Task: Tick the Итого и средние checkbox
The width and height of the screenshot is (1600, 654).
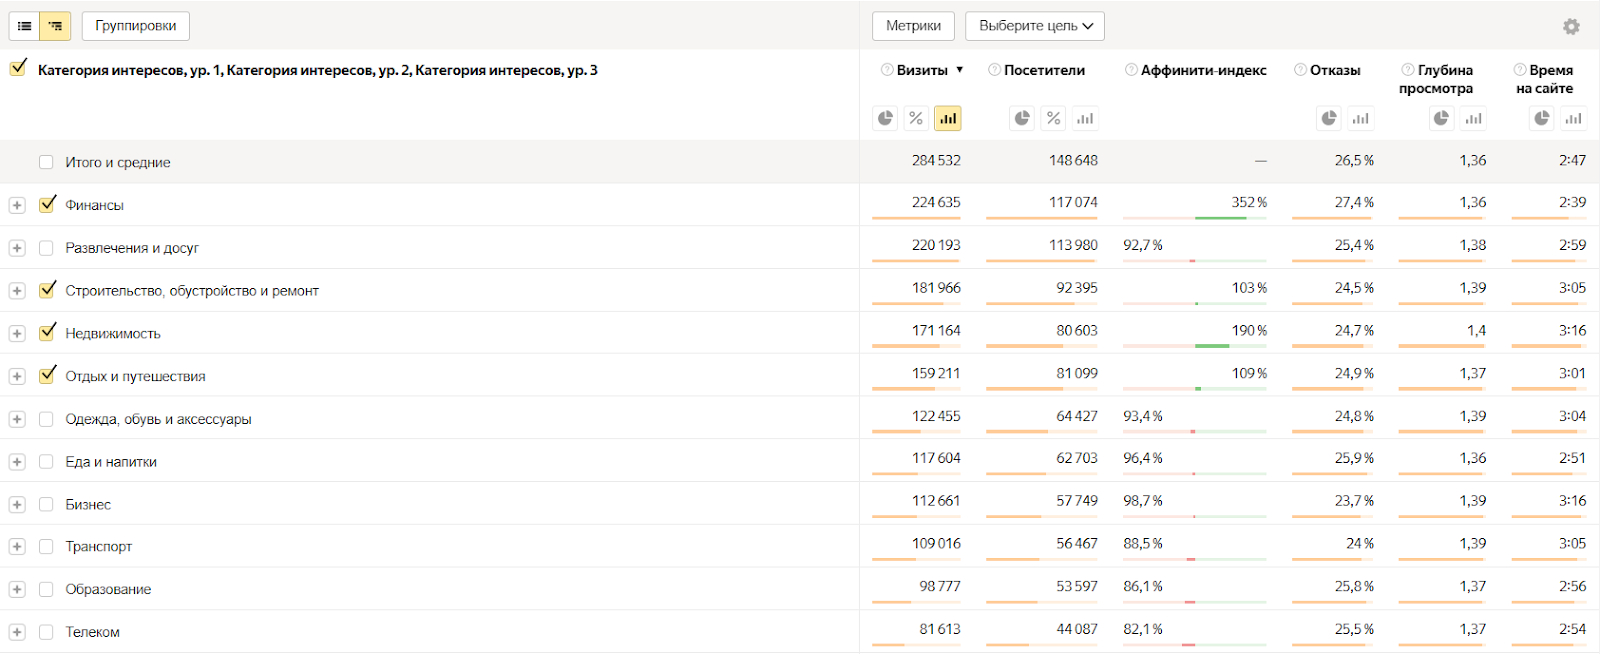Action: 46,162
